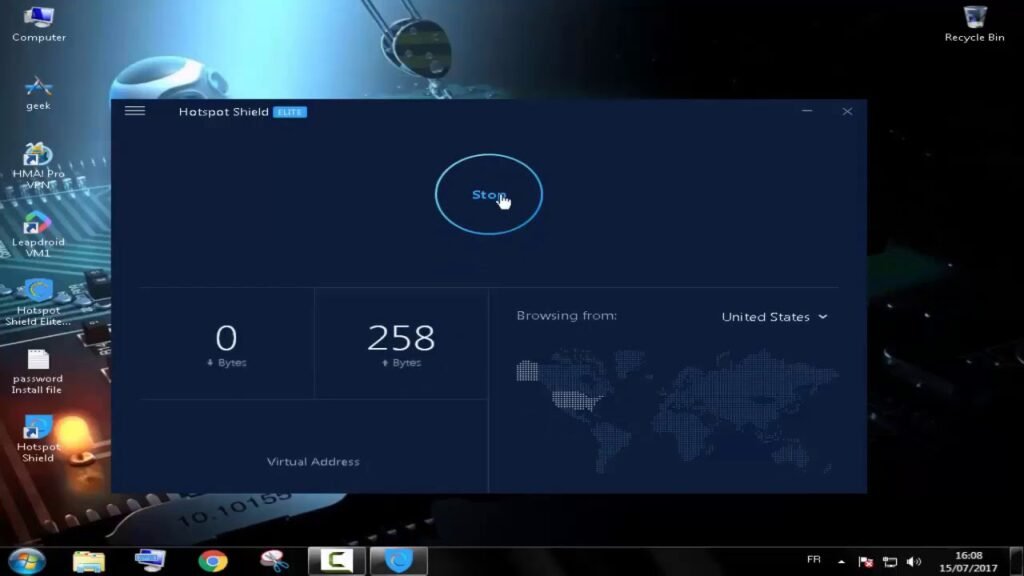Click the Show desktop strip
The height and width of the screenshot is (576, 1024).
pos(1017,561)
